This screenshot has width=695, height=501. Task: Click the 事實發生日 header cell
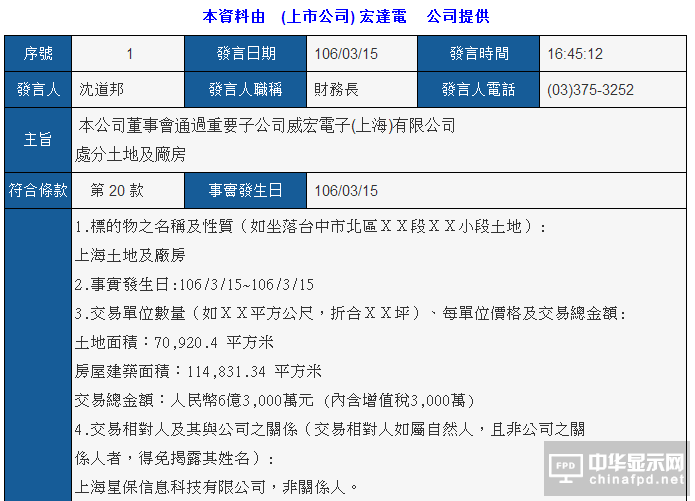pyautogui.click(x=246, y=191)
